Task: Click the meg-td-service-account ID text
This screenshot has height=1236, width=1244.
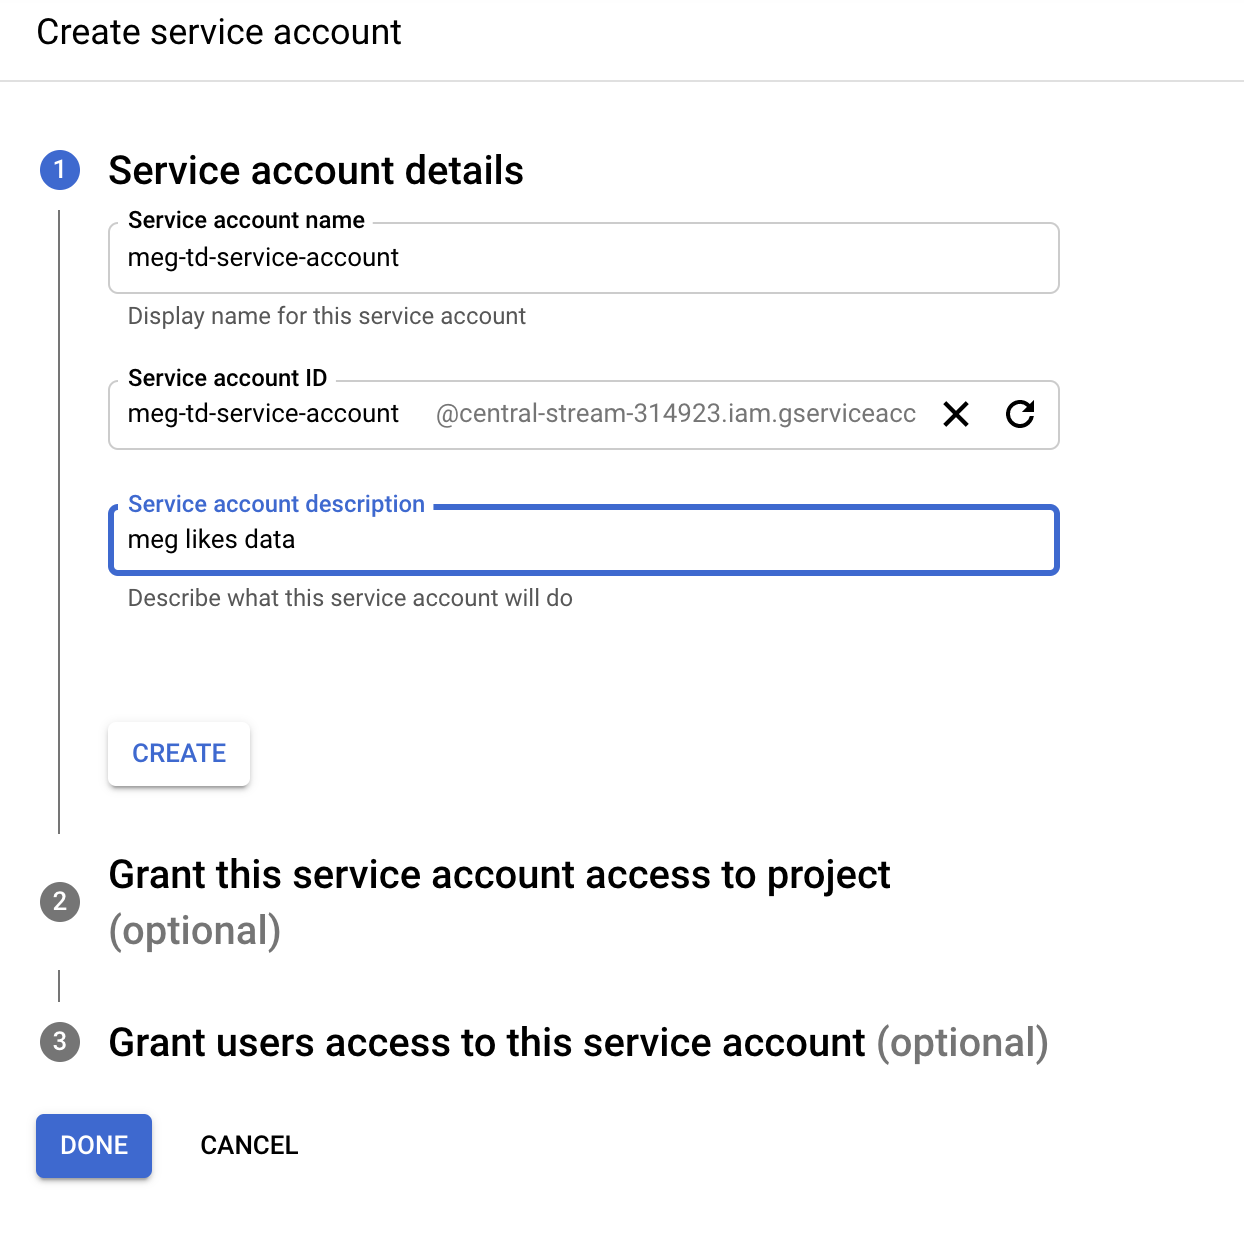Action: click(x=263, y=414)
